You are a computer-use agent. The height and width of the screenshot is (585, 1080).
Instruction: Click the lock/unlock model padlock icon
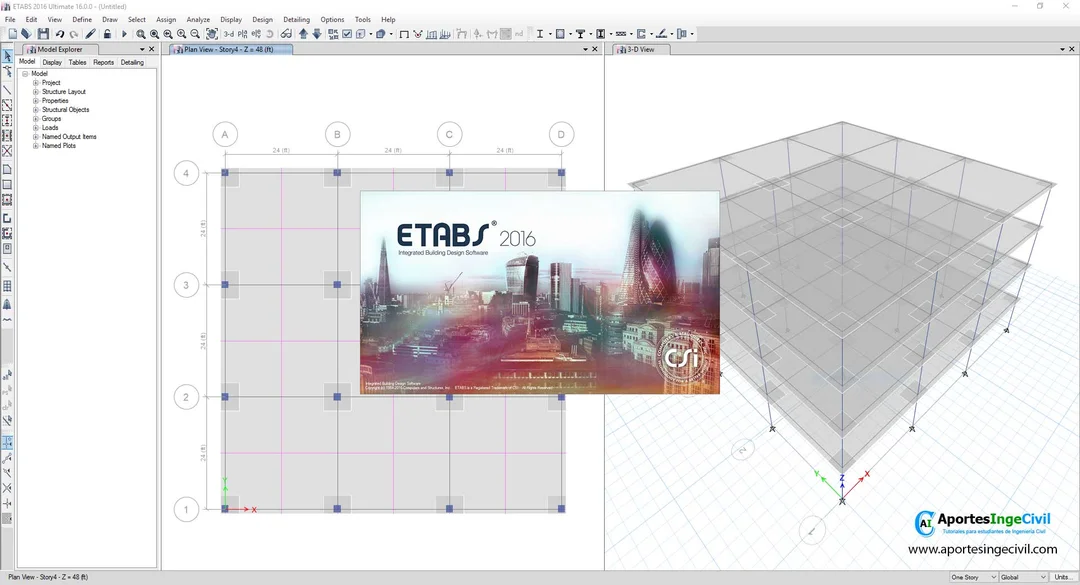(107, 34)
